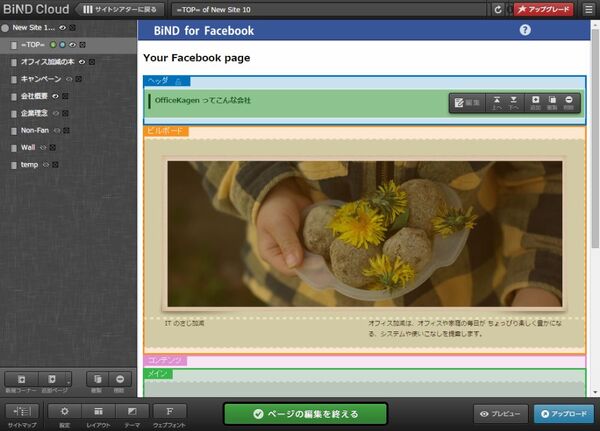Toggle visibility eye for キャンペーン page

coord(69,79)
